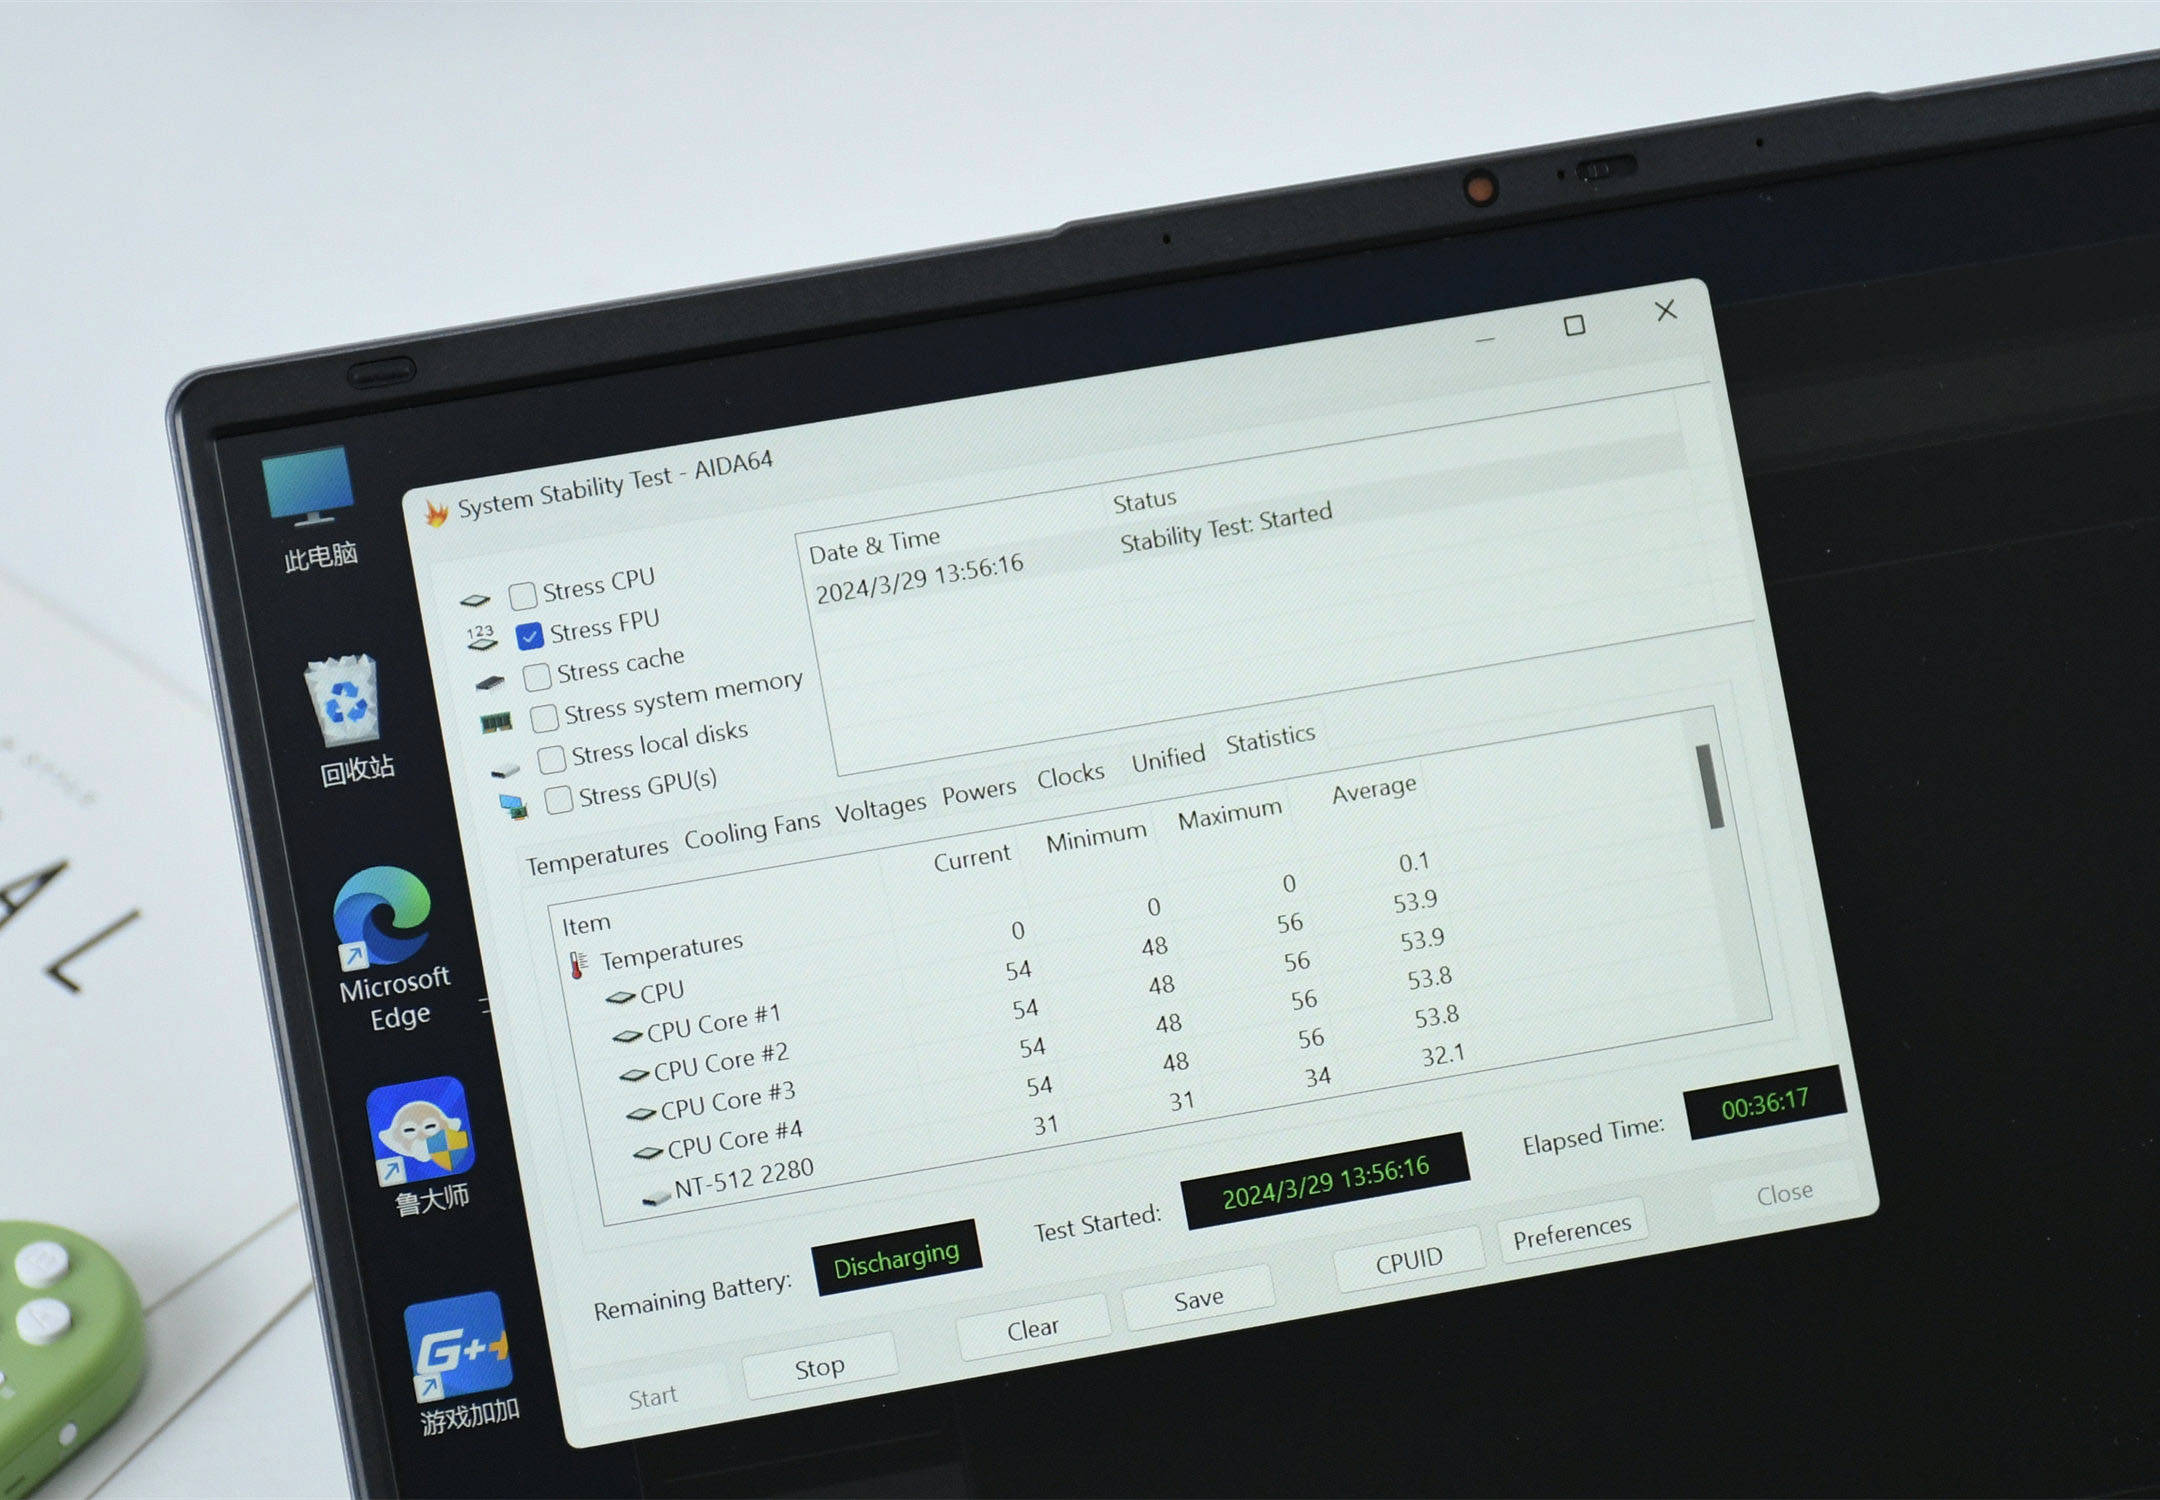Screen dimensions: 2160x1500
Task: Open the Unified tab
Action: tap(1168, 758)
